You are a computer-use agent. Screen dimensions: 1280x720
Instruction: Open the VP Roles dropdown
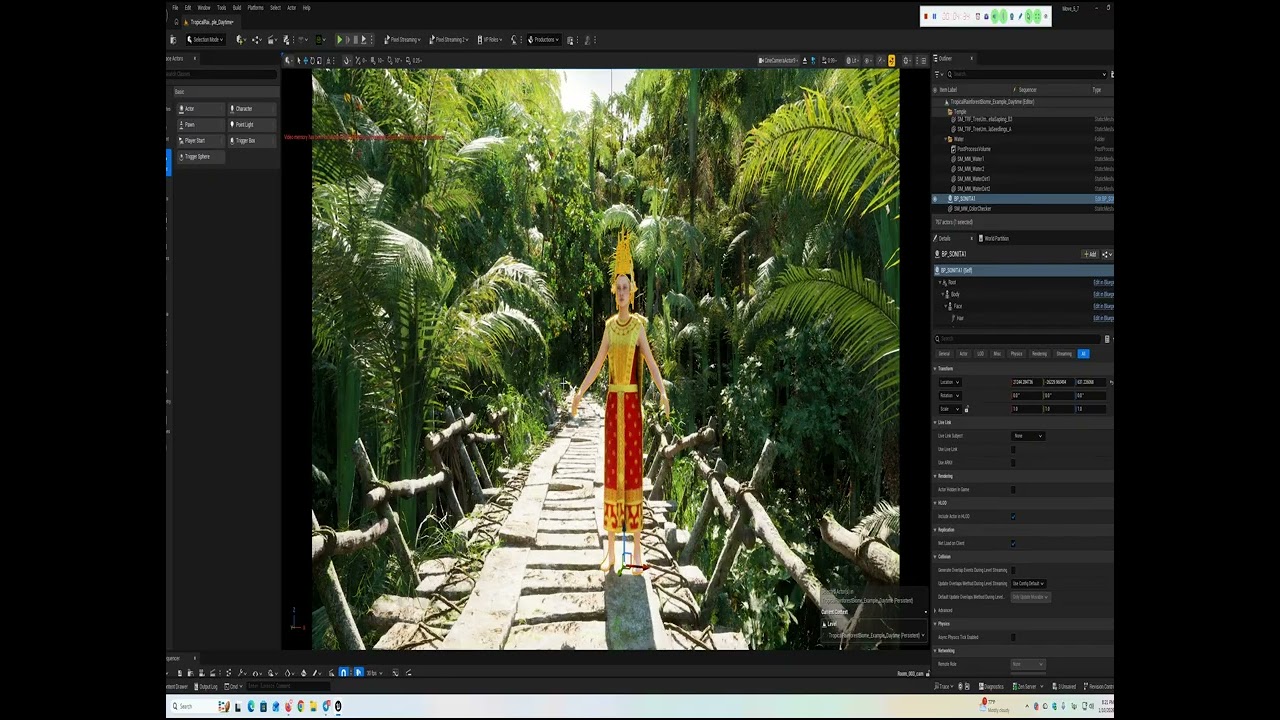tap(490, 40)
